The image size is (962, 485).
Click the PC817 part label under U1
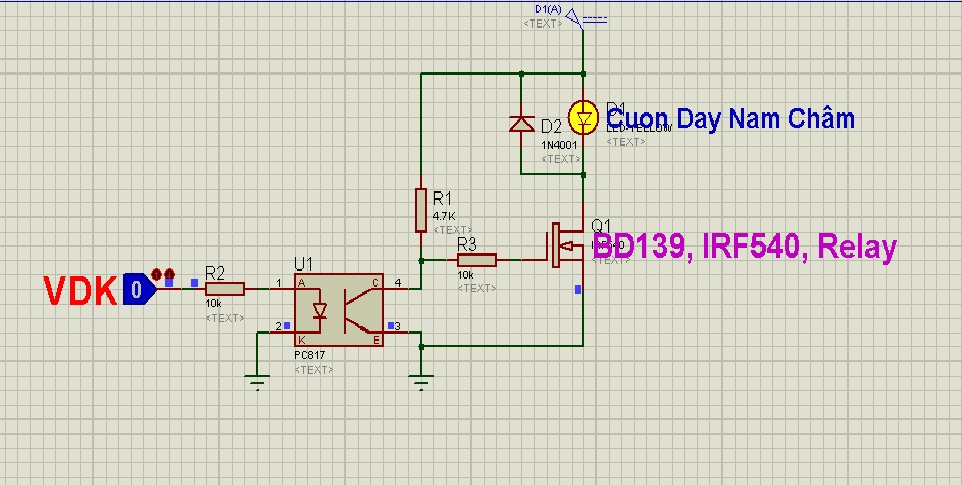click(310, 355)
